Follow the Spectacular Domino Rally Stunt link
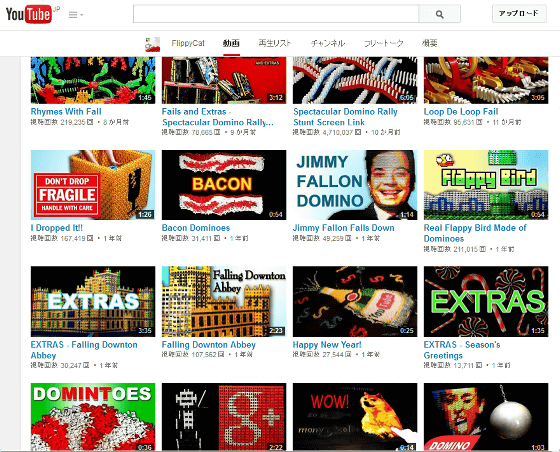560x452 pixels. 345,117
